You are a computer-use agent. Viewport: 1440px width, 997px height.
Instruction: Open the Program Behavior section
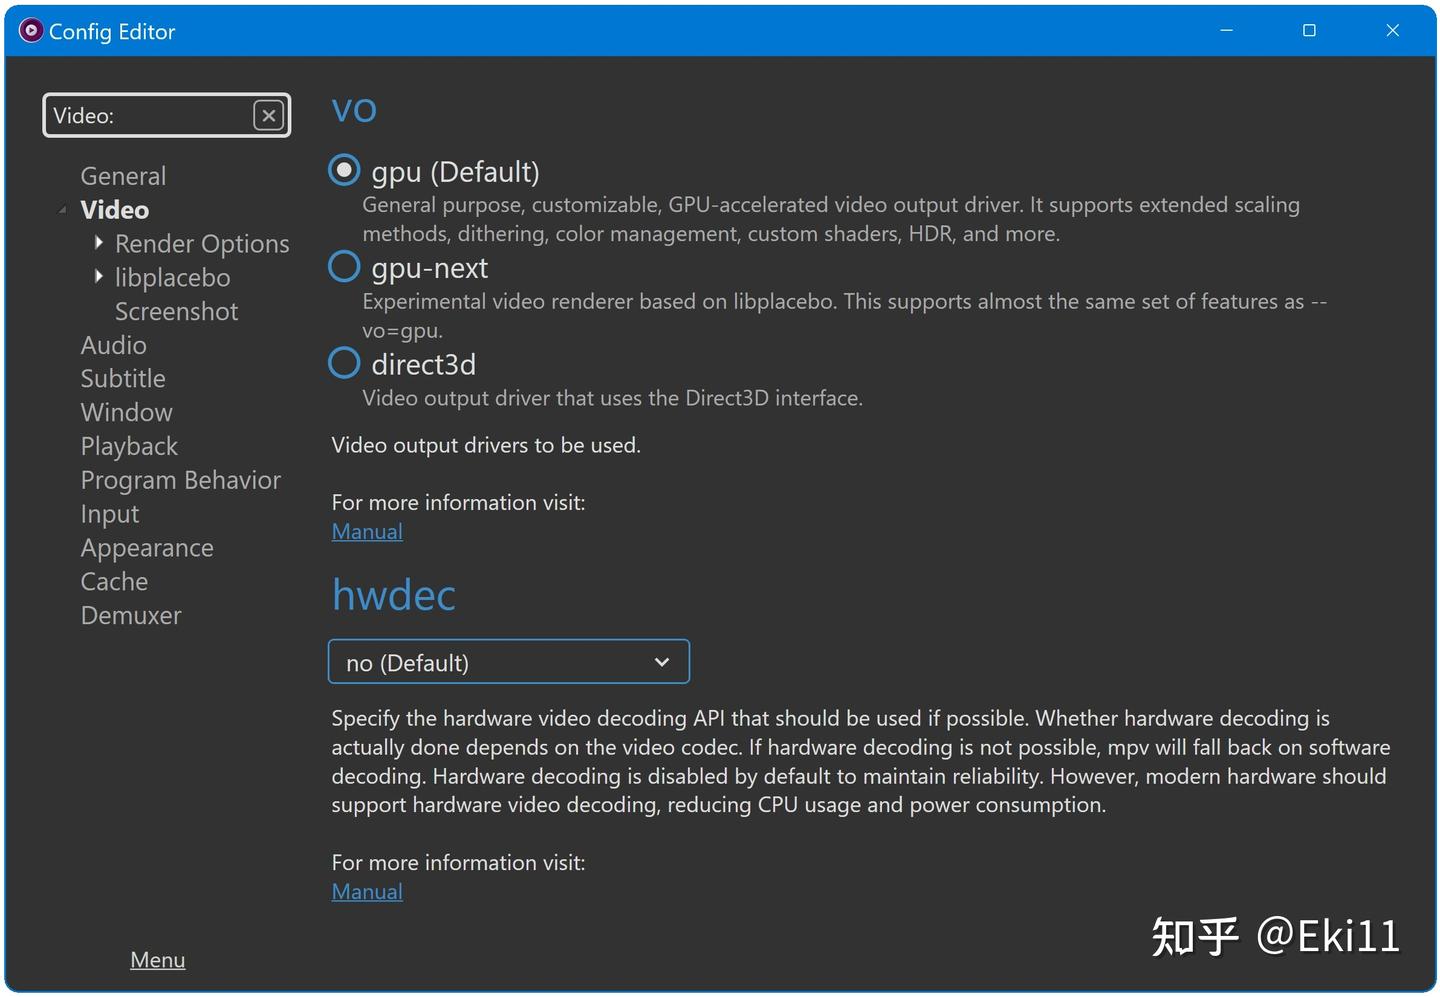point(180,479)
